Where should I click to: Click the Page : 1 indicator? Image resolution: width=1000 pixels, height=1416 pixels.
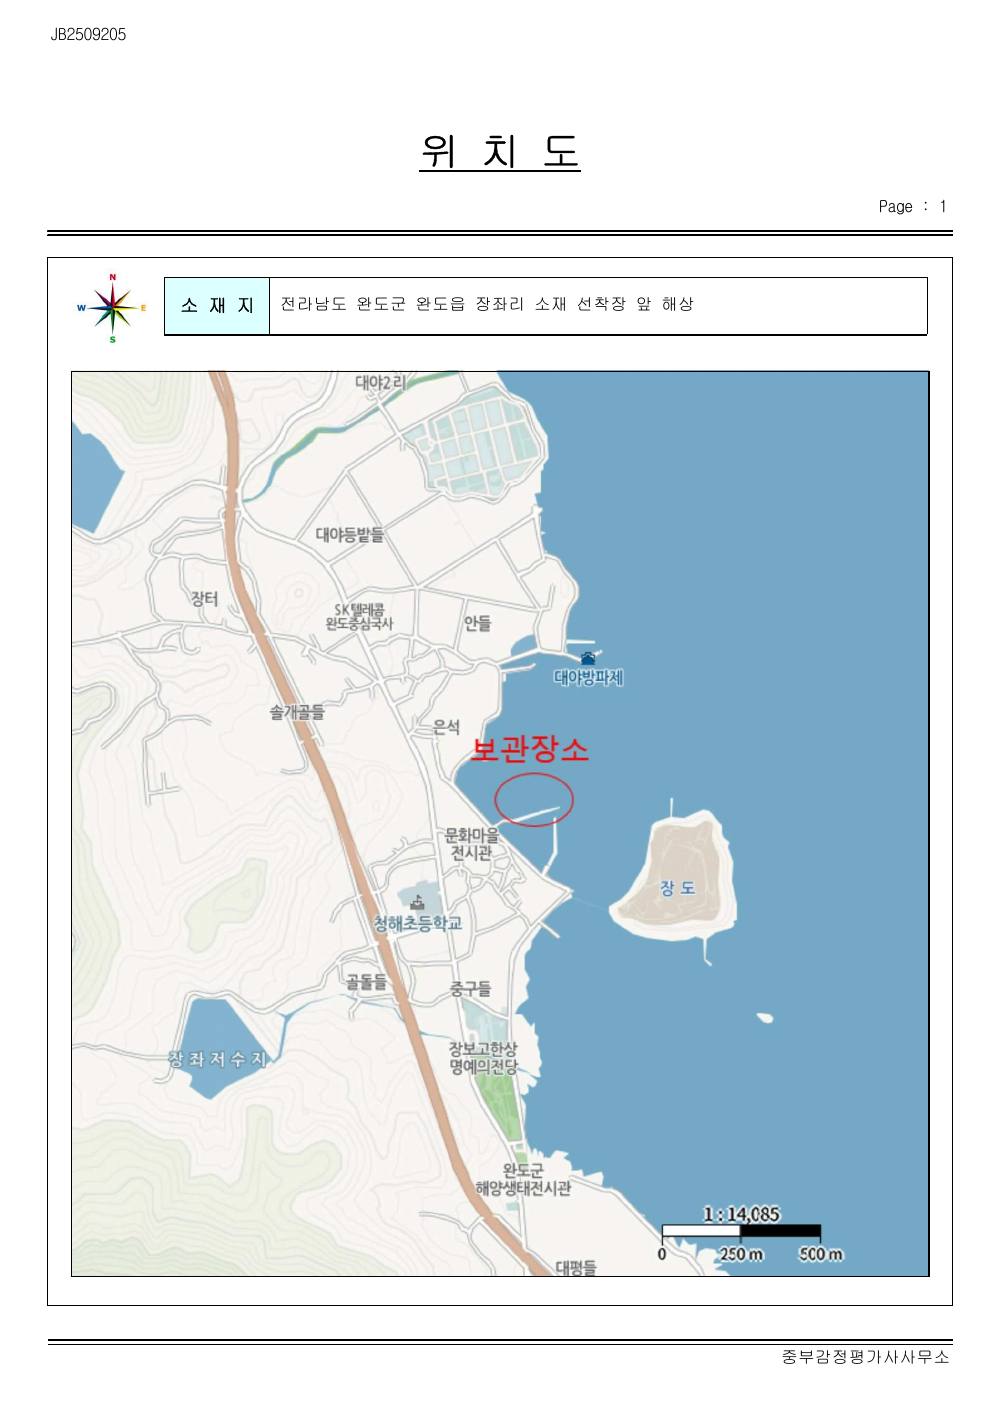(912, 206)
